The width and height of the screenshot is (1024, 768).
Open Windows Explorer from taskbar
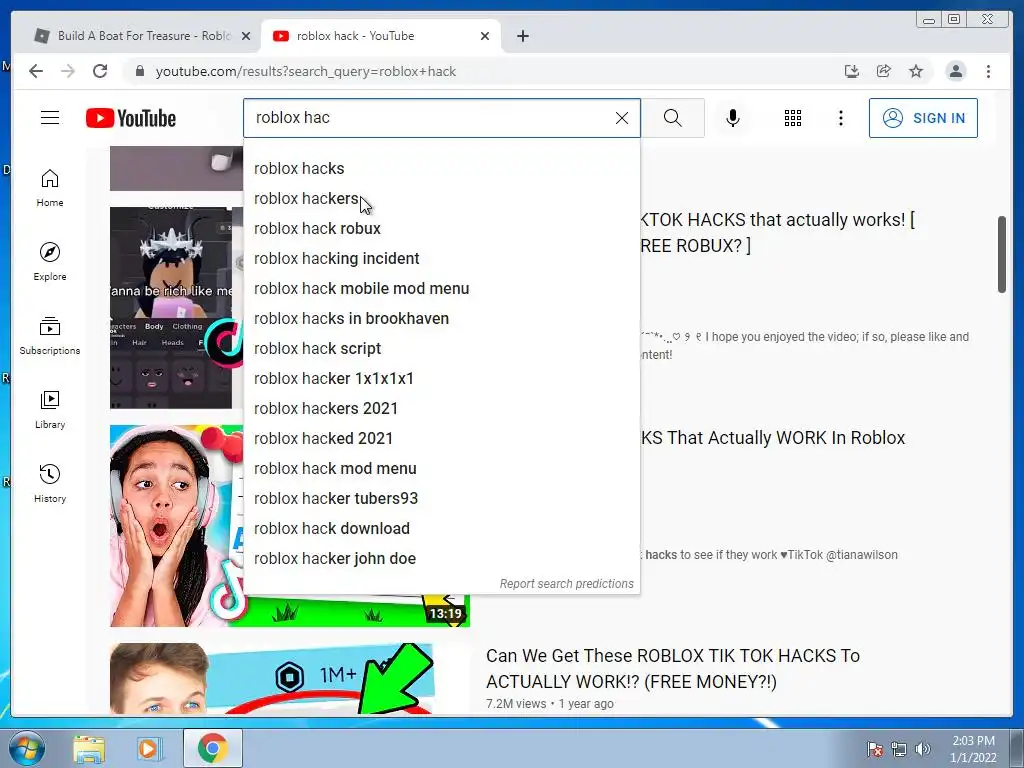tap(89, 748)
